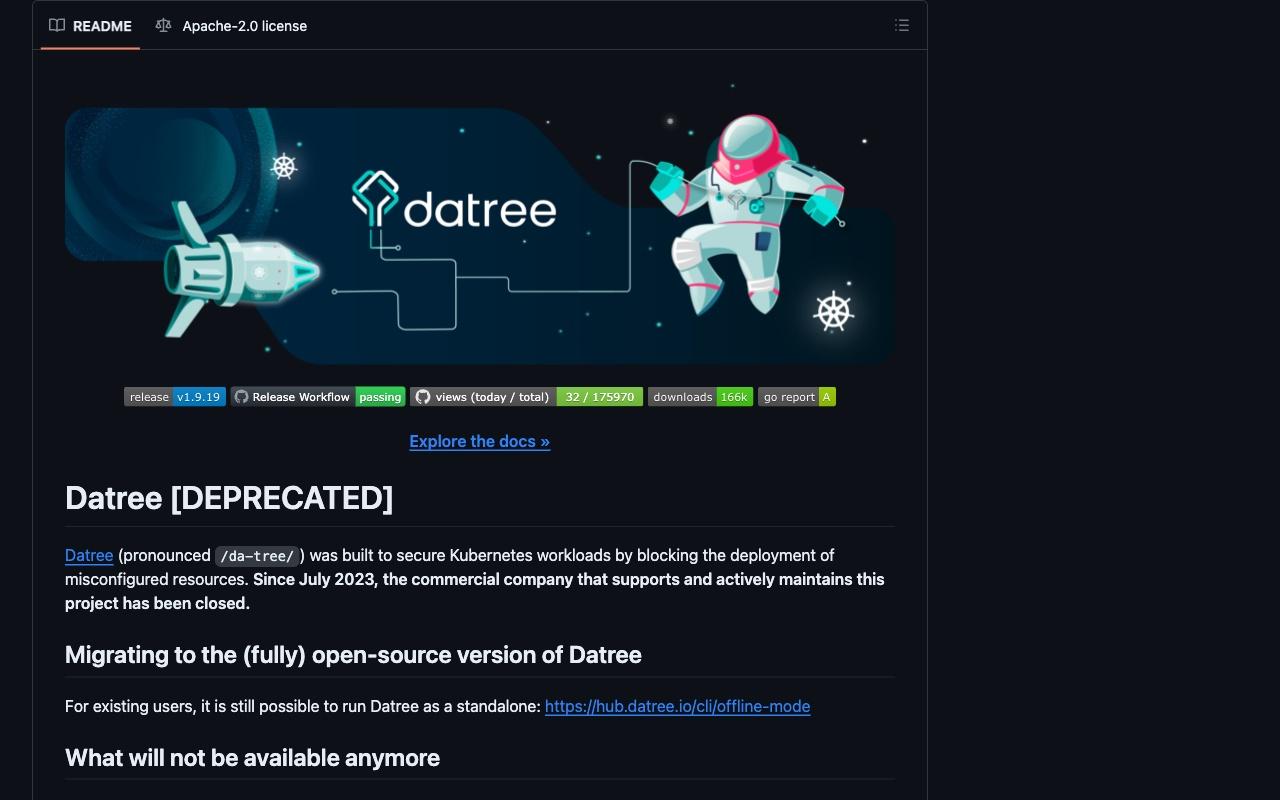Image resolution: width=1280 pixels, height=800 pixels.
Task: Click the book icon beside README
Action: [x=57, y=26]
